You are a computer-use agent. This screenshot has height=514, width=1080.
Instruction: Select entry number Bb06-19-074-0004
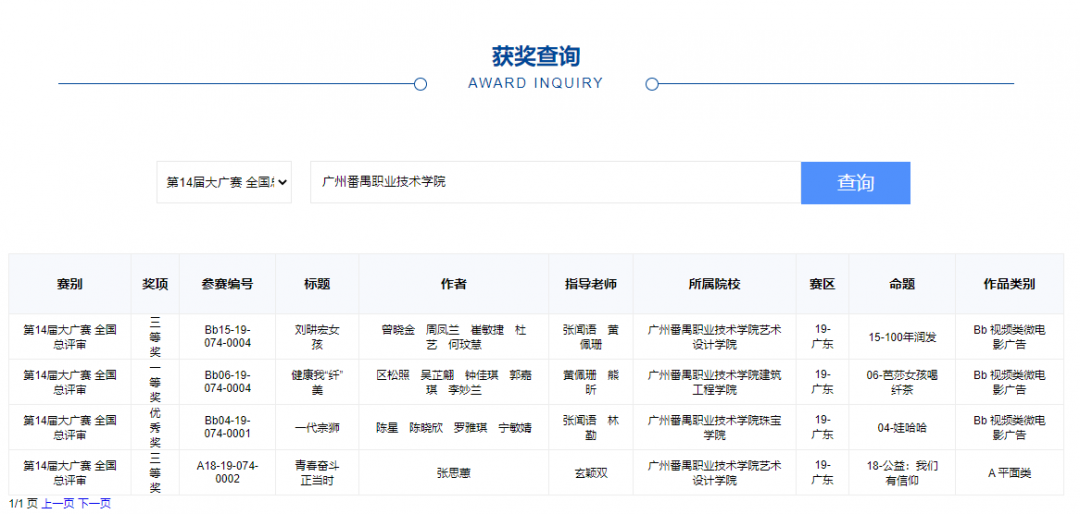227,381
